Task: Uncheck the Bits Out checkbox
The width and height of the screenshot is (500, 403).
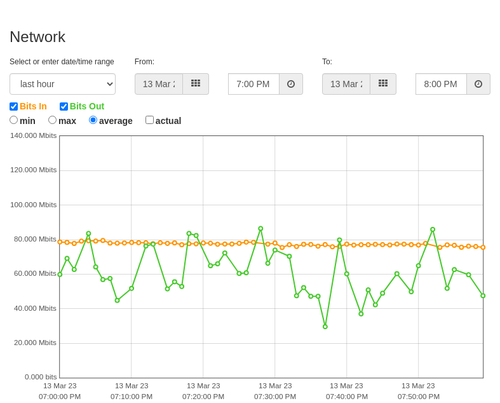Action: point(64,106)
